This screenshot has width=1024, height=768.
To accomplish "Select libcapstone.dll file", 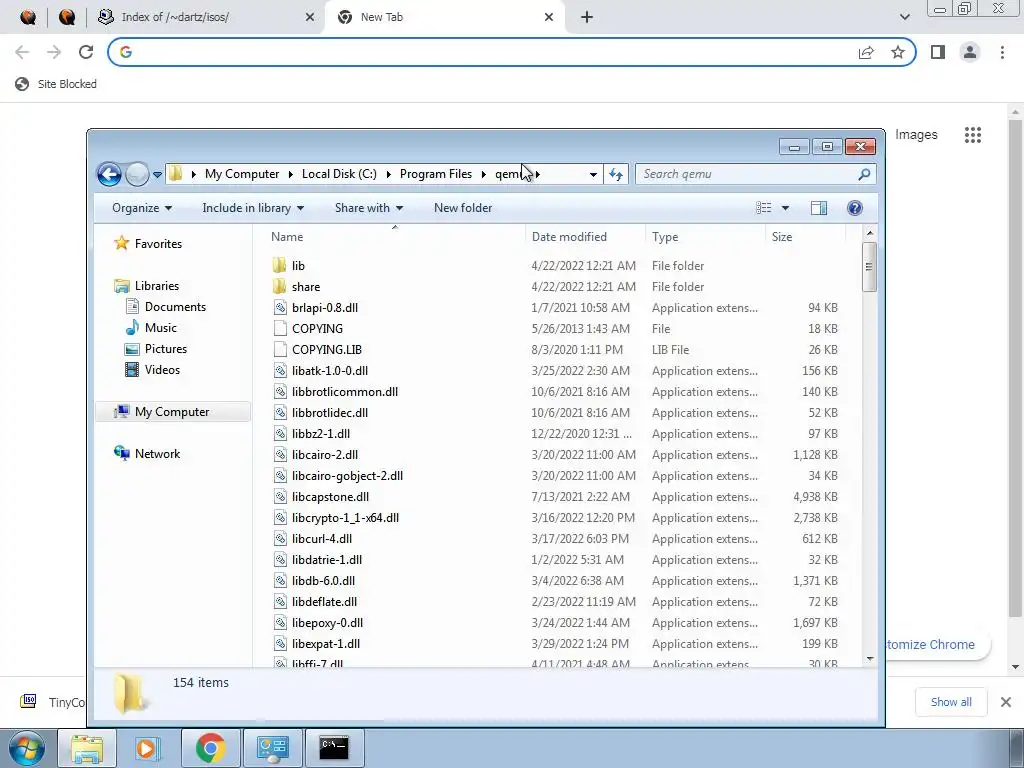I will tap(330, 496).
